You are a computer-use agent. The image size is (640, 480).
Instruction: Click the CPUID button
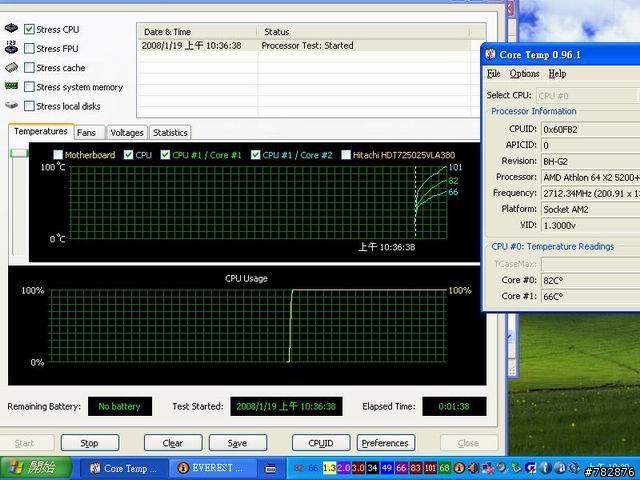[321, 443]
